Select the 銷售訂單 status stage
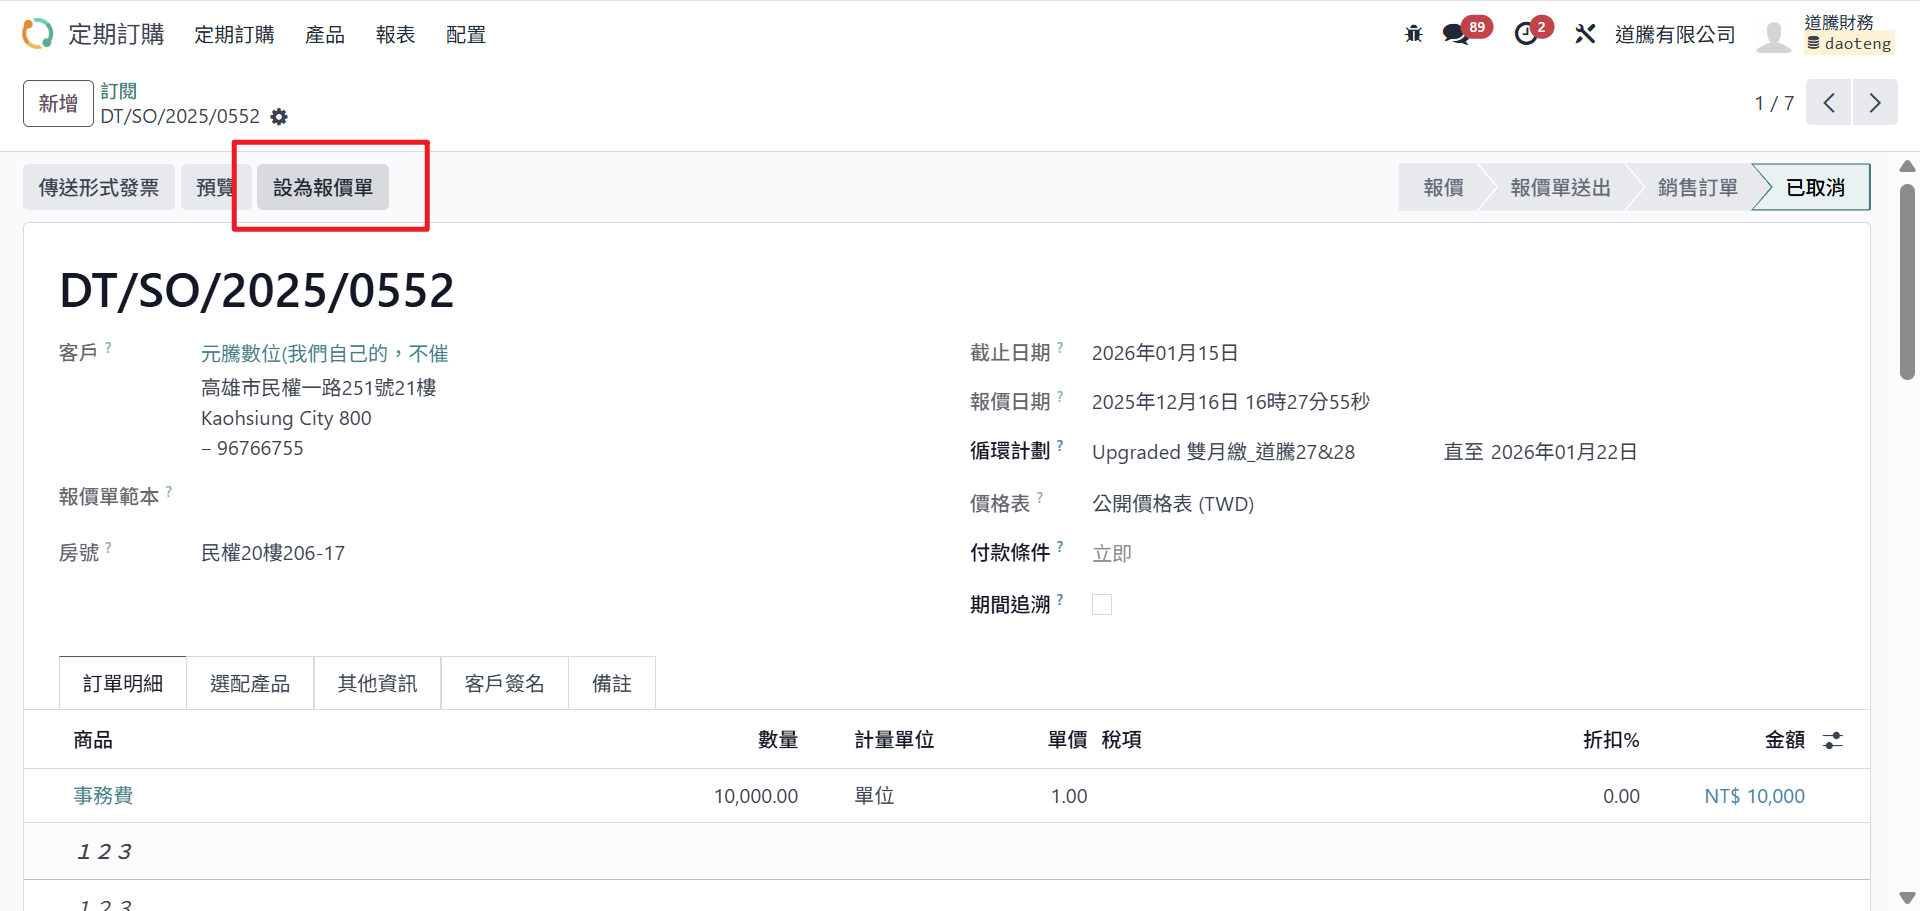1920x911 pixels. [1697, 188]
